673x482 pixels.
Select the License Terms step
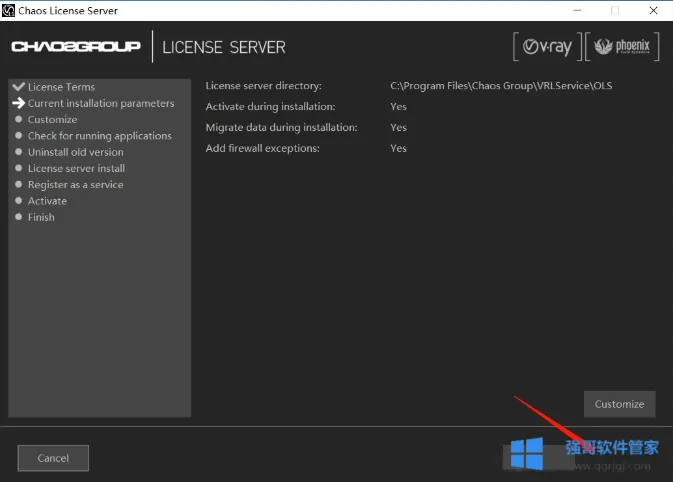[x=61, y=87]
